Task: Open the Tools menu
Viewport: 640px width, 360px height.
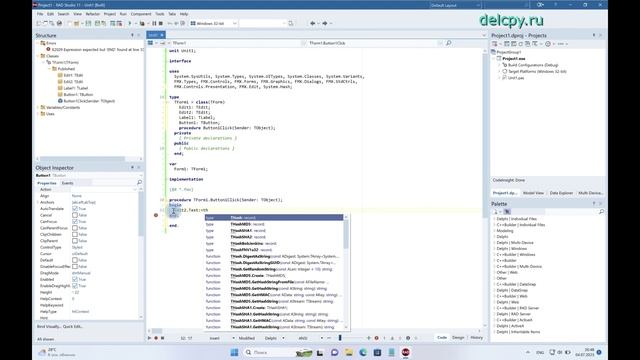Action: click(x=160, y=14)
